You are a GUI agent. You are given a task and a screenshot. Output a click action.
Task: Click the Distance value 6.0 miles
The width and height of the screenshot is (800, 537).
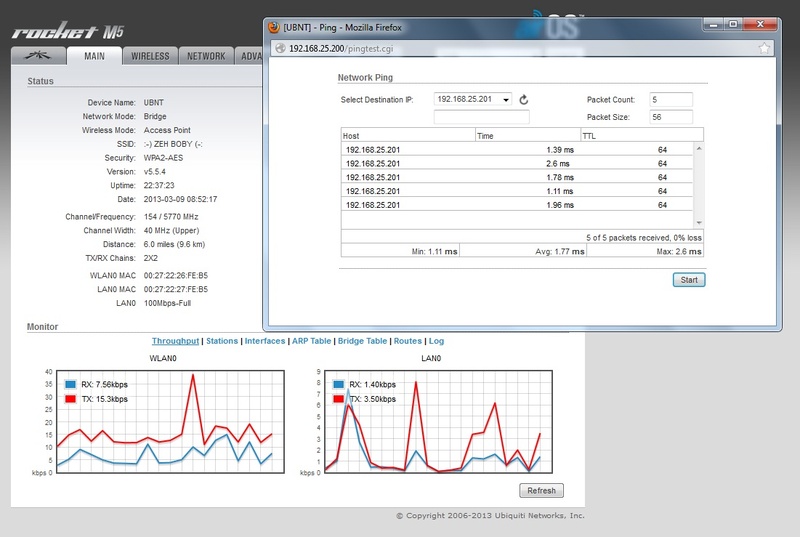[174, 244]
